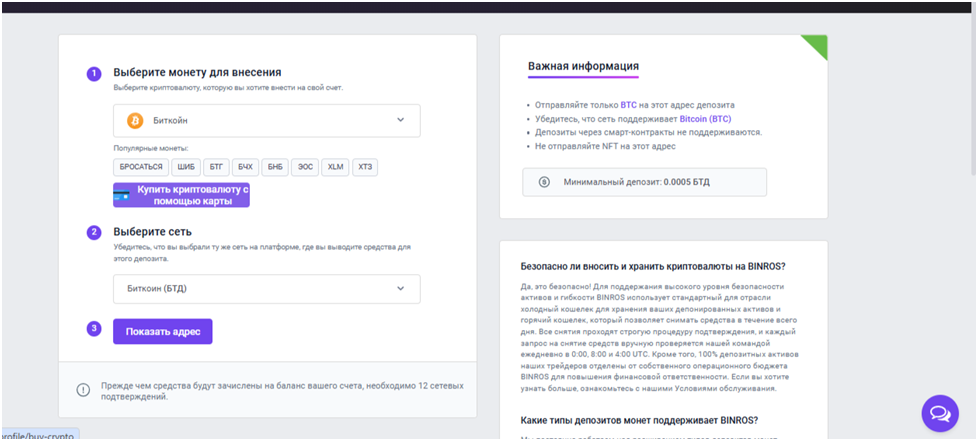Expand the Биткойн coin dropdown
Viewport: 978px width, 441px height.
pos(266,120)
